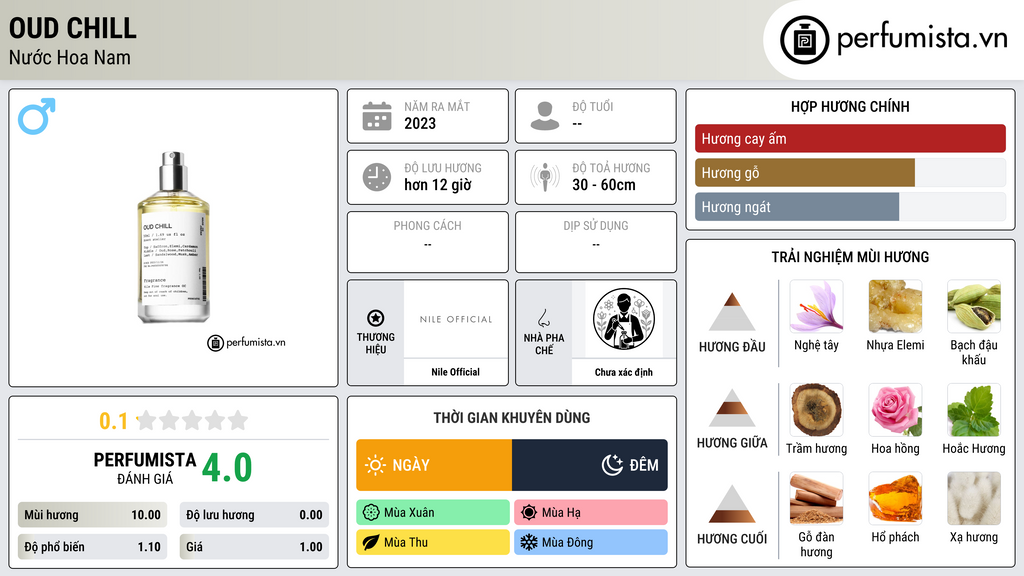Click the Hương đầu pyramid icon
1024x576 pixels.
[x=732, y=312]
